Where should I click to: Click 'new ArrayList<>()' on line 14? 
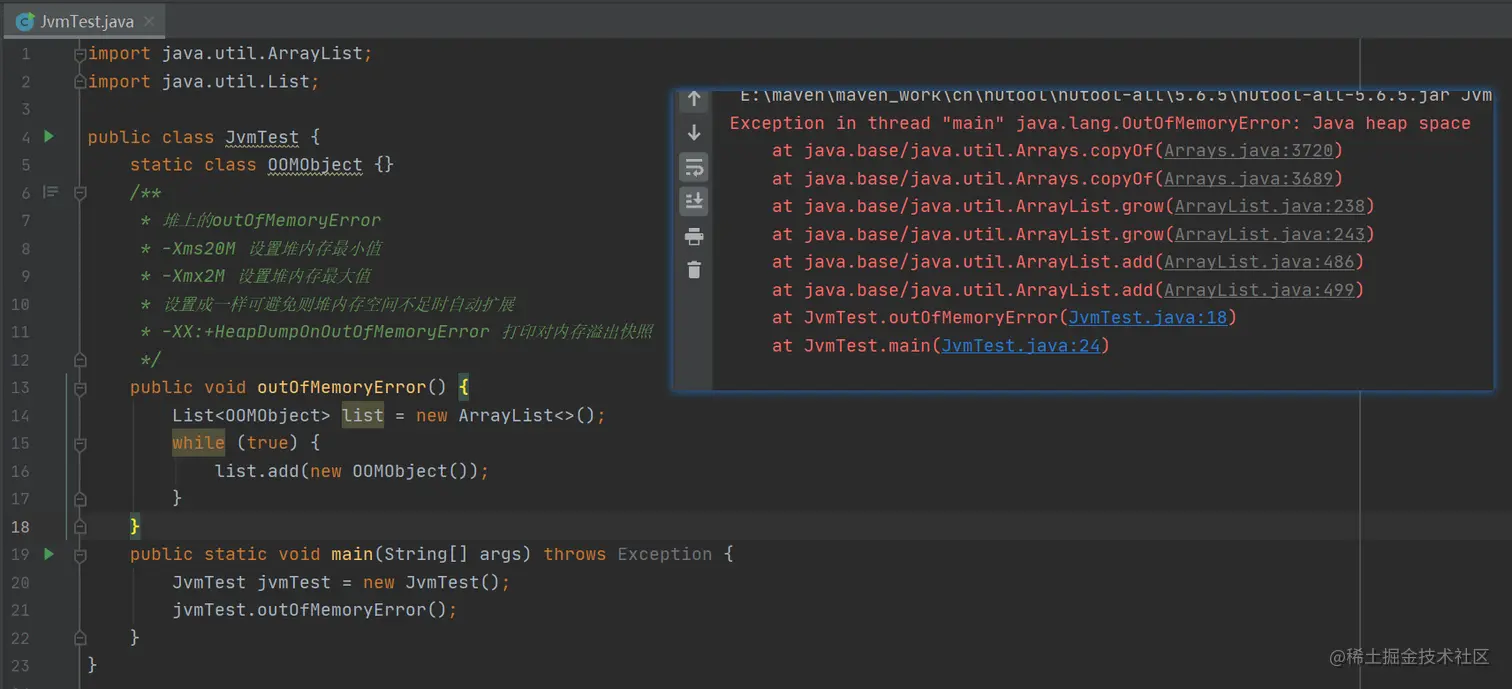[x=508, y=415]
